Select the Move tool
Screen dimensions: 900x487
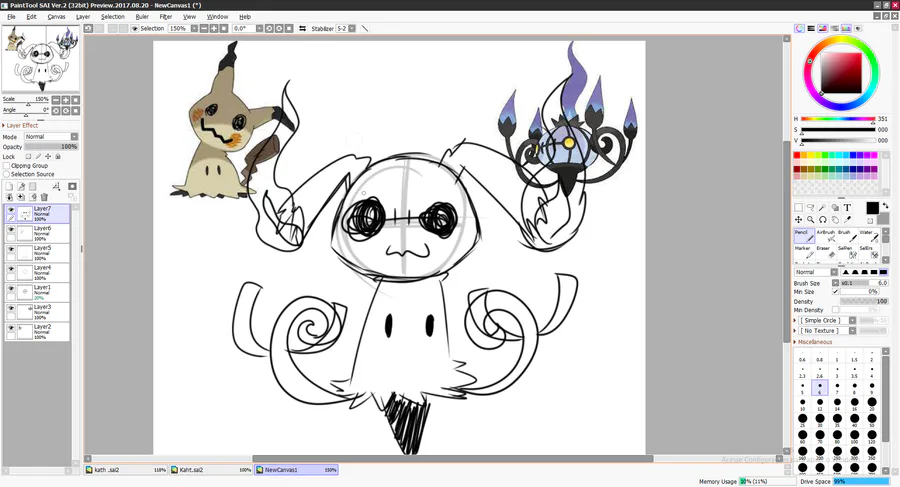click(798, 219)
